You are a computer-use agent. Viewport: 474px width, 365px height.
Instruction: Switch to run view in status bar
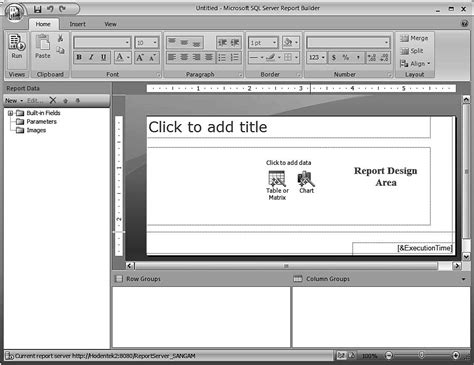[351, 356]
